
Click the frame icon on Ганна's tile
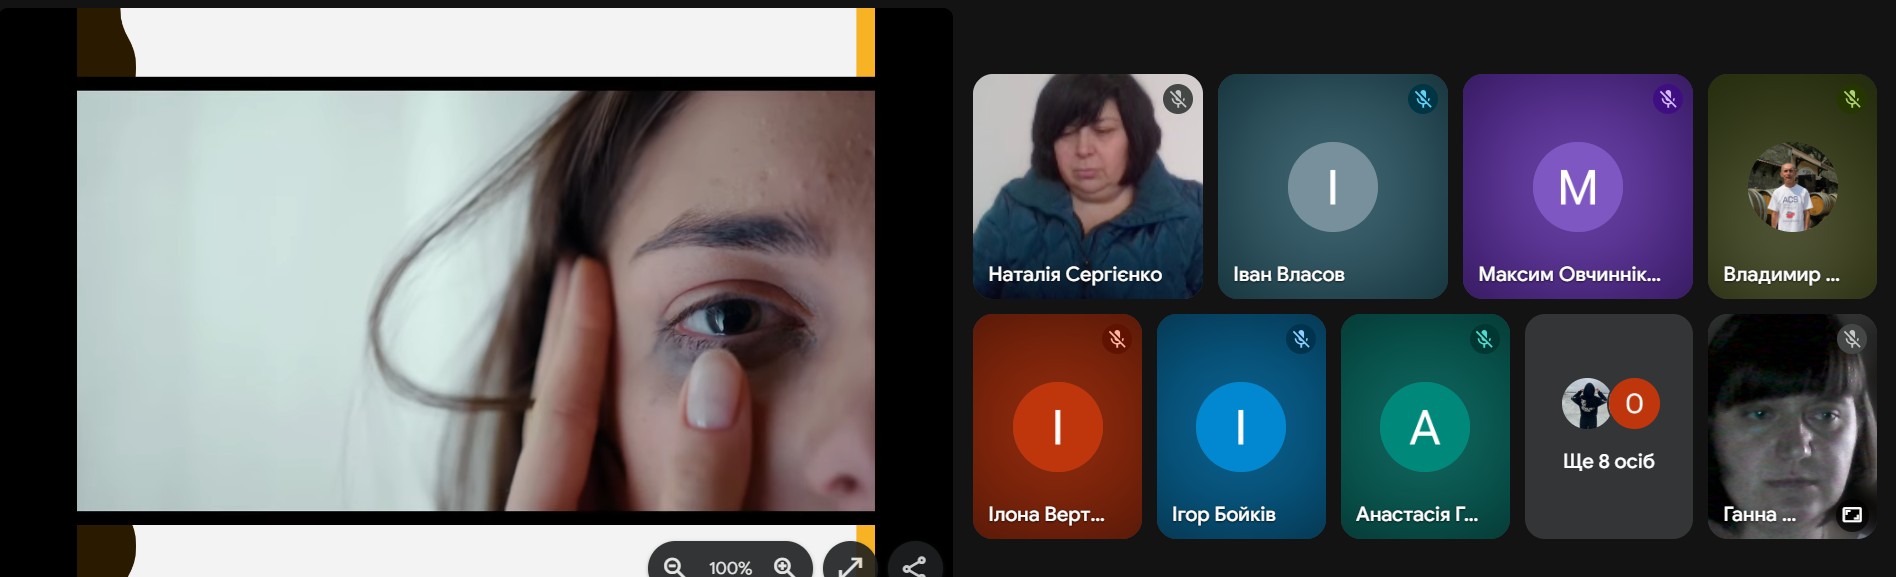(1852, 515)
